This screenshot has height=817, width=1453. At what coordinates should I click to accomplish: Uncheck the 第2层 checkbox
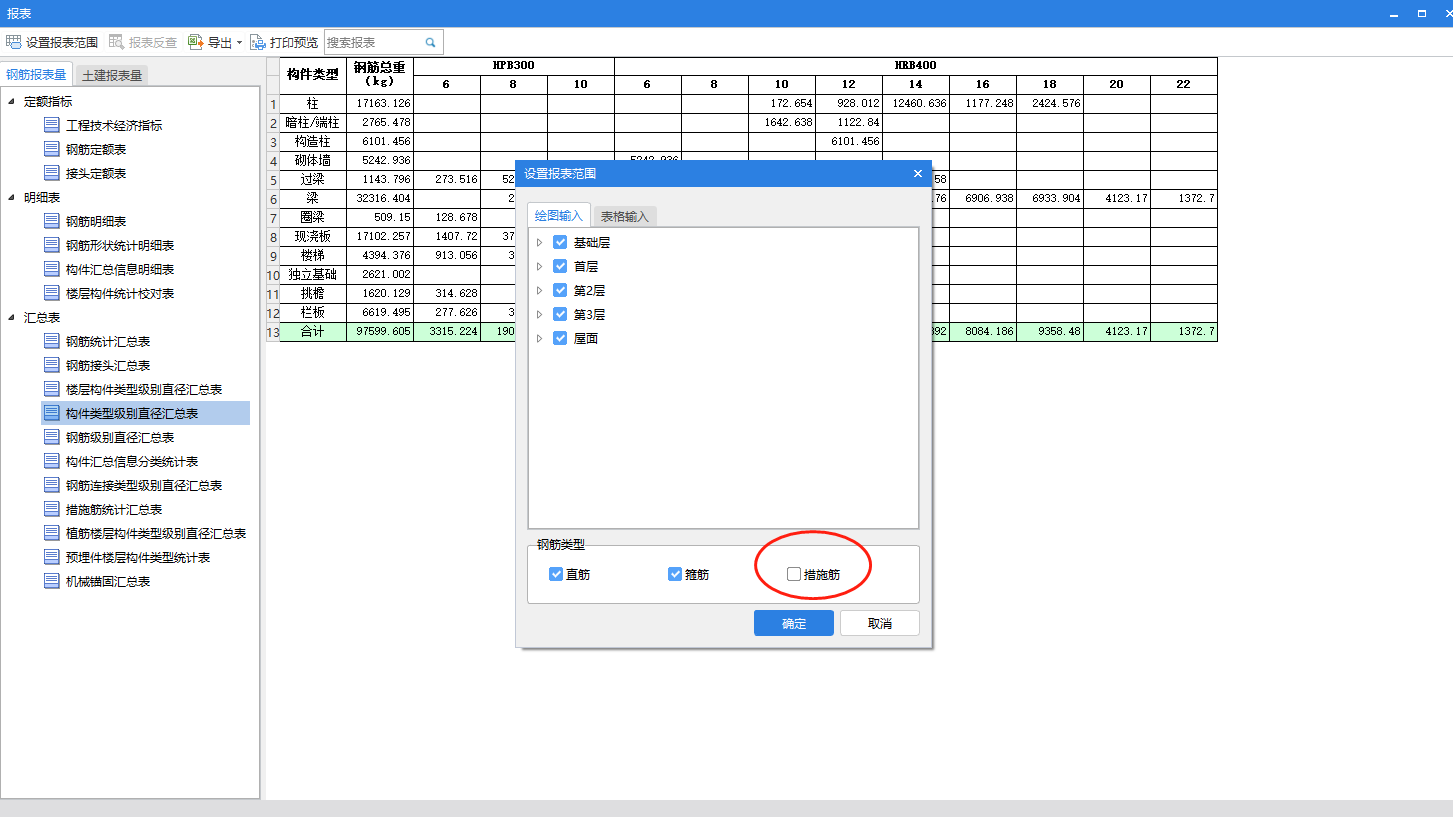560,290
